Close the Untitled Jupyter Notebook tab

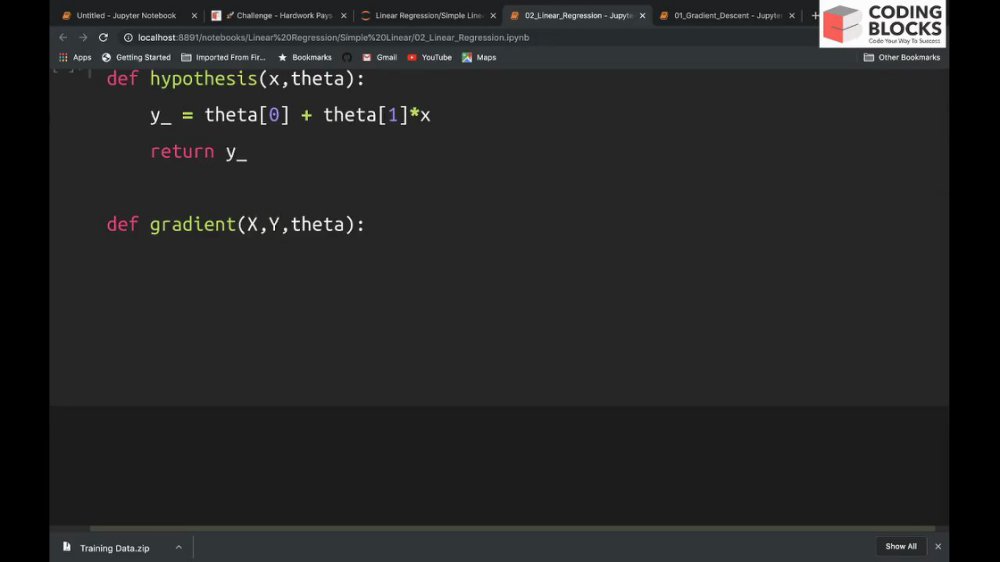tap(195, 15)
